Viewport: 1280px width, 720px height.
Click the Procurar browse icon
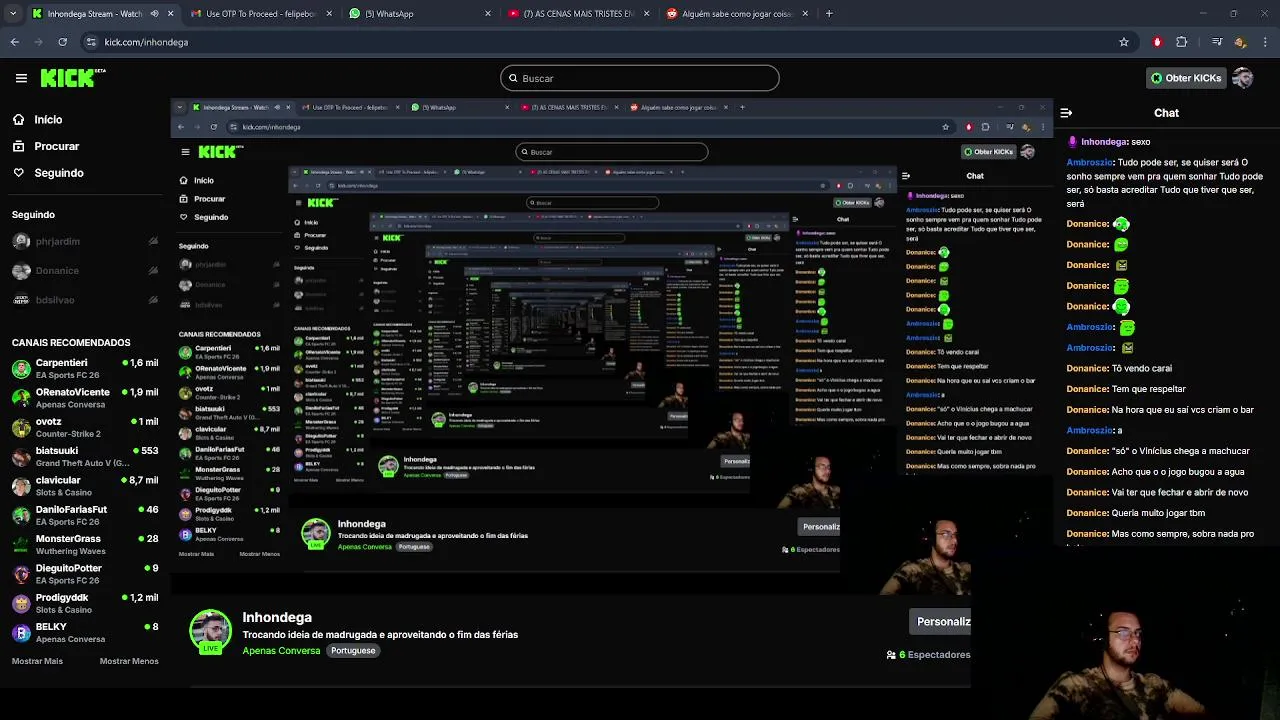tap(18, 146)
